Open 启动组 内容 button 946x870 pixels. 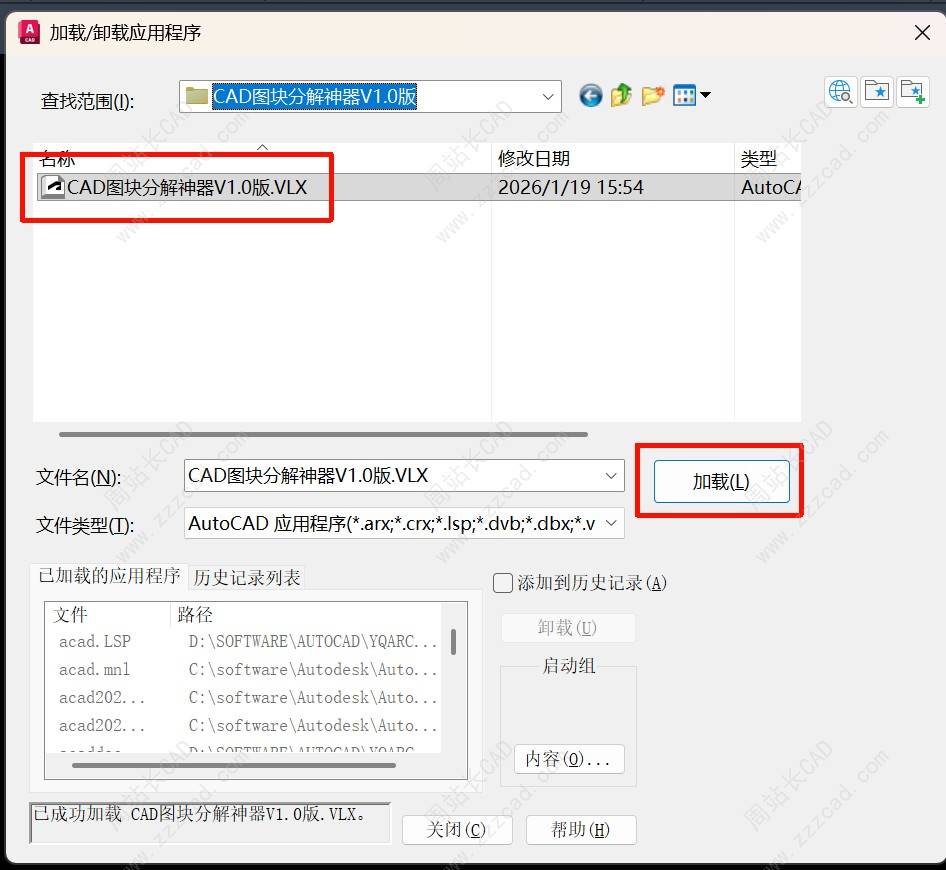[568, 759]
